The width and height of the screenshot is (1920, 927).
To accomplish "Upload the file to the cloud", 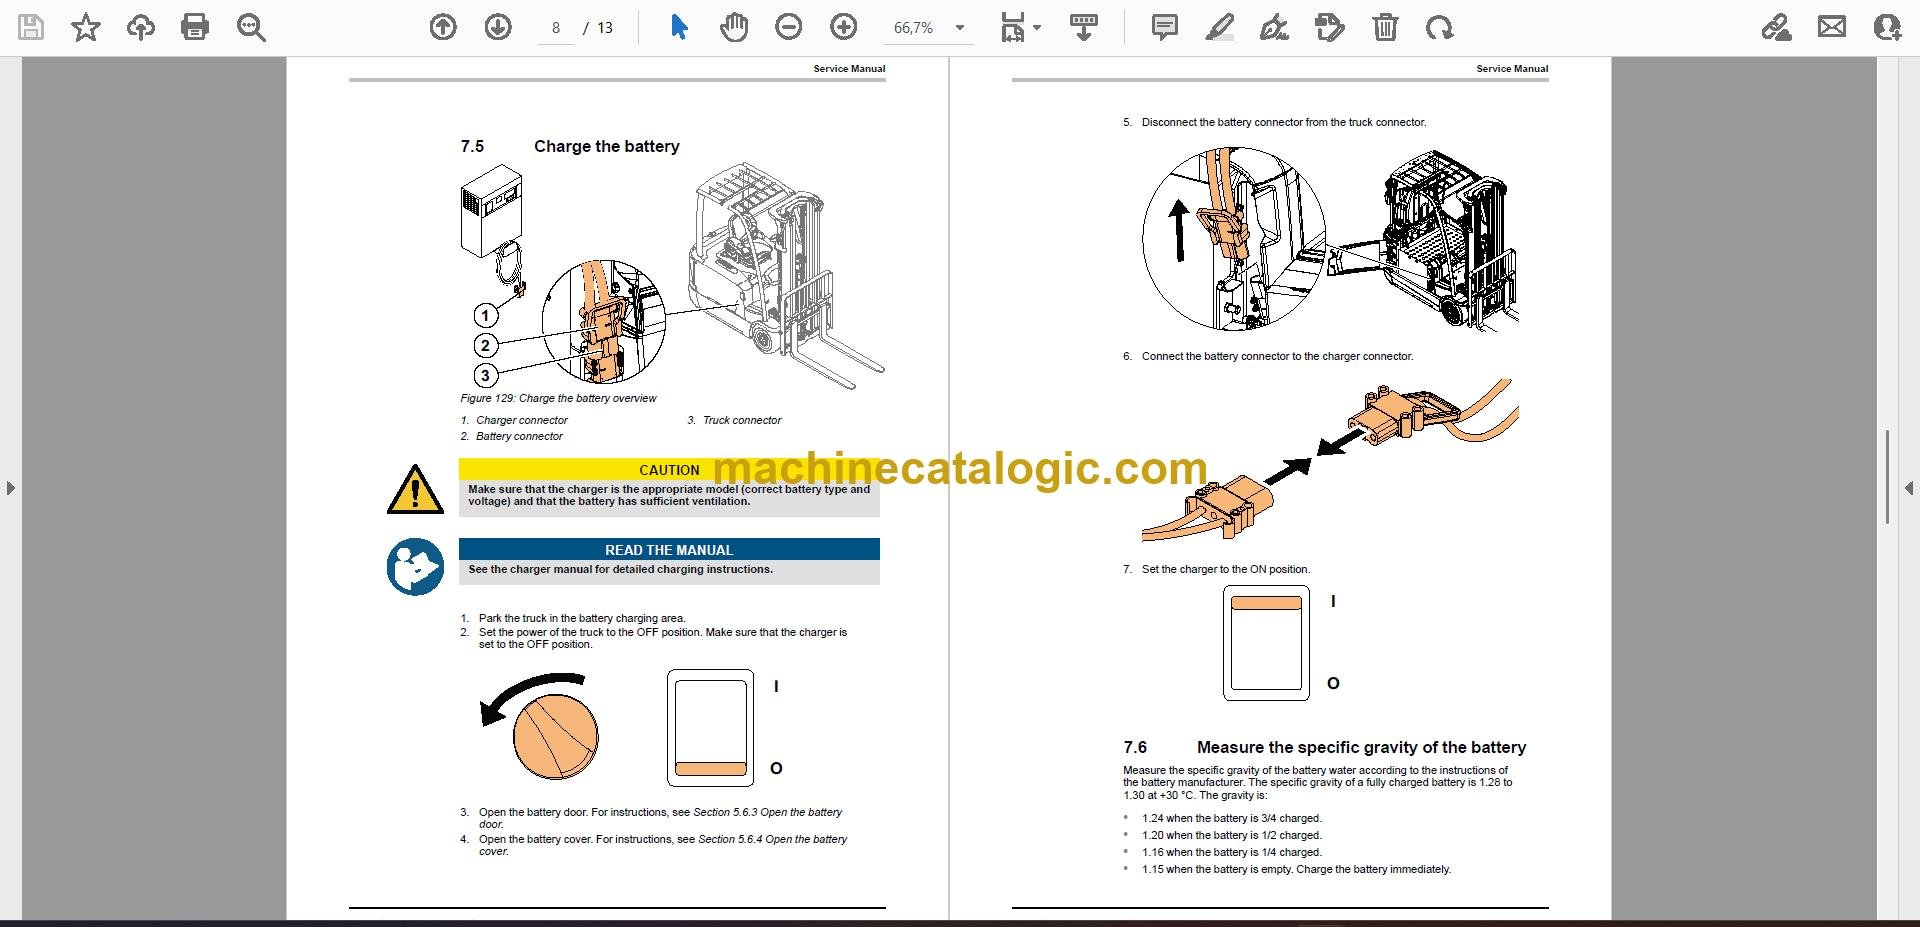I will point(141,28).
